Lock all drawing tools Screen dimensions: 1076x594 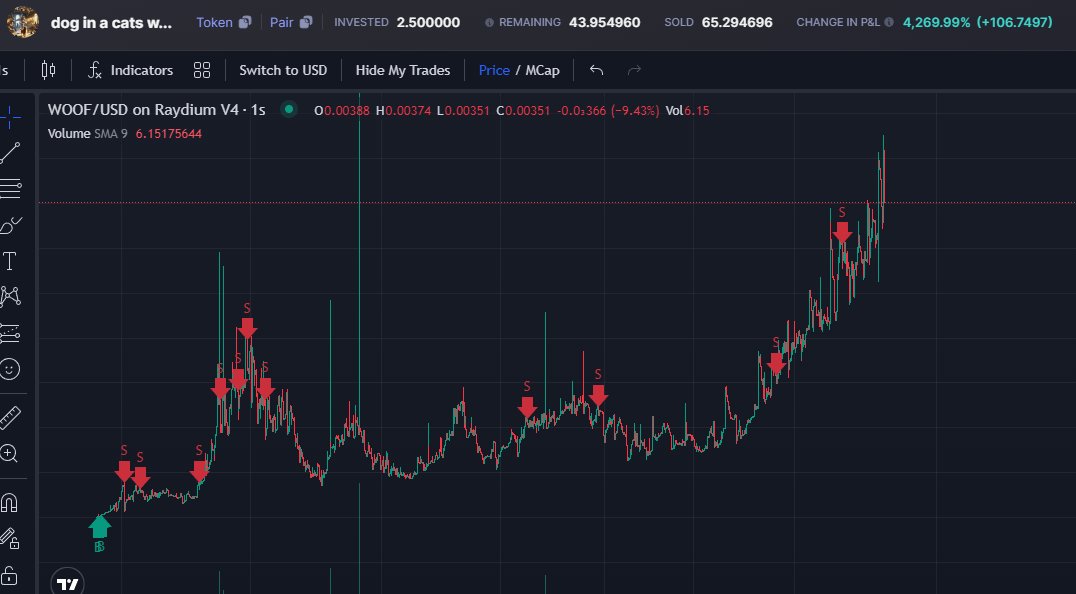click(x=10, y=575)
